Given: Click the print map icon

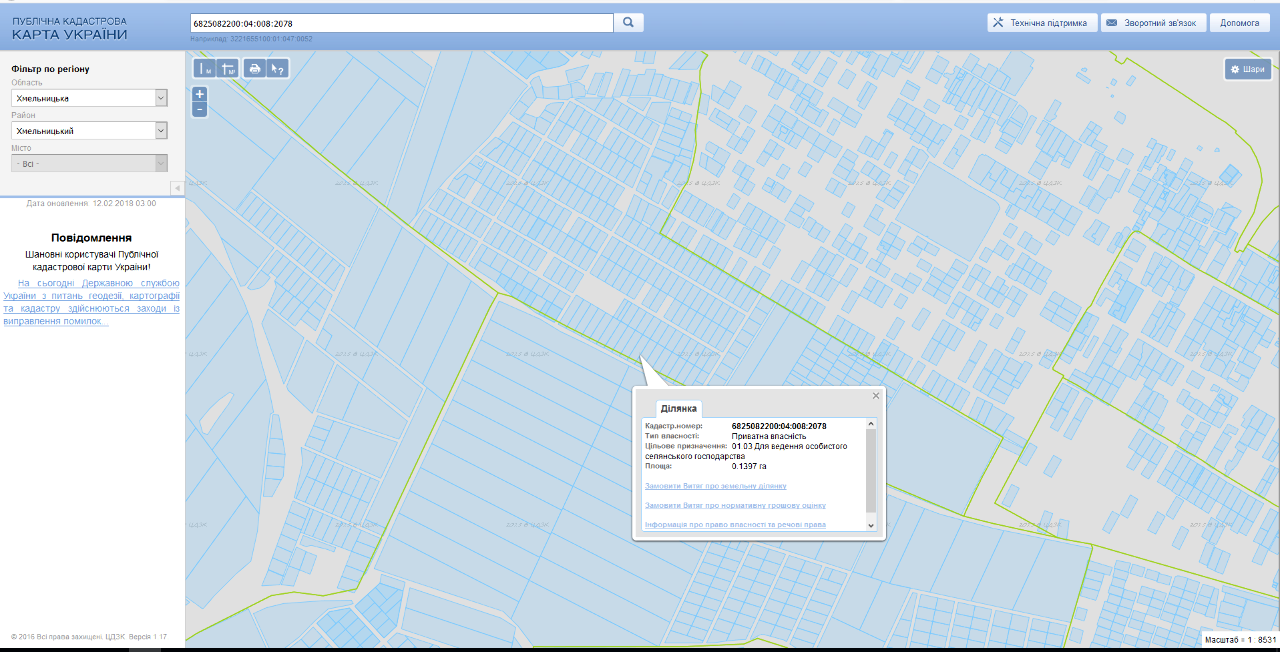Looking at the screenshot, I should click(x=254, y=69).
